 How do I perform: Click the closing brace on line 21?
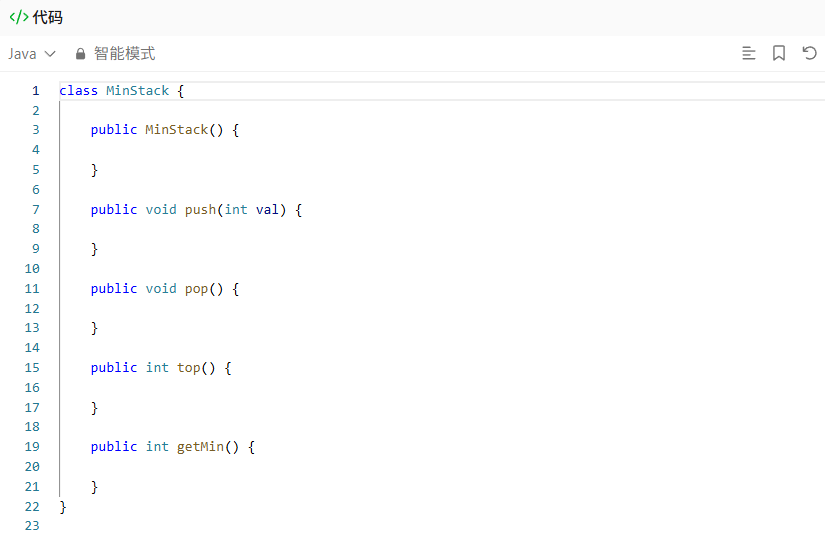[94, 487]
